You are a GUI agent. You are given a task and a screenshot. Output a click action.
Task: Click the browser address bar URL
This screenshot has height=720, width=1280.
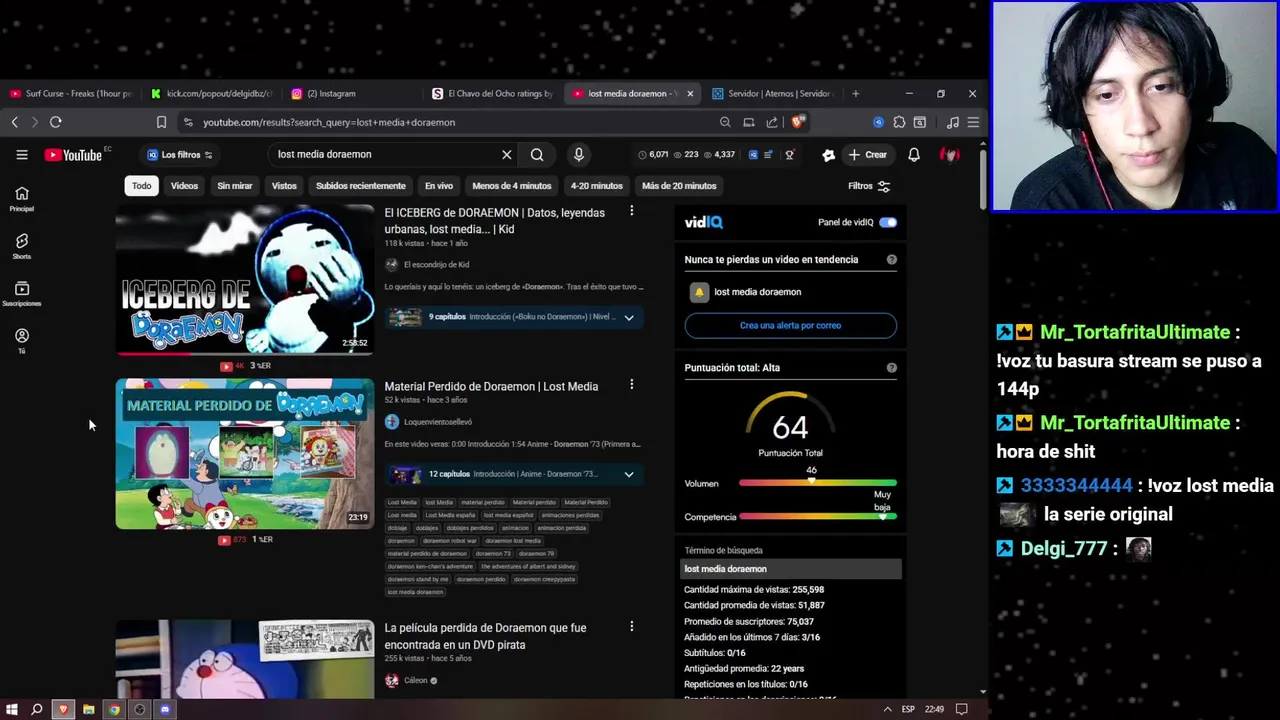coord(328,122)
